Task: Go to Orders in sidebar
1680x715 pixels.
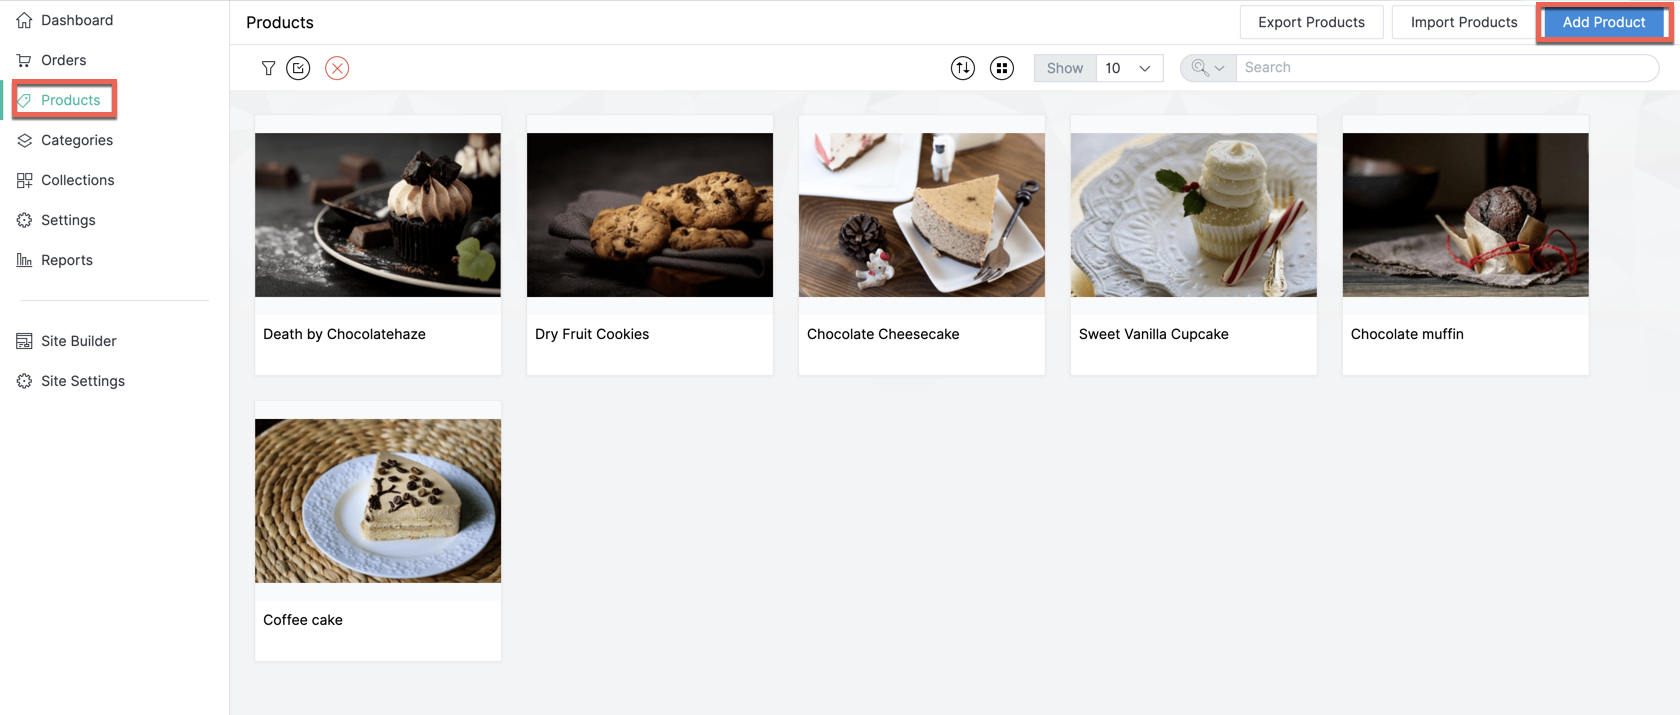Action: click(64, 60)
